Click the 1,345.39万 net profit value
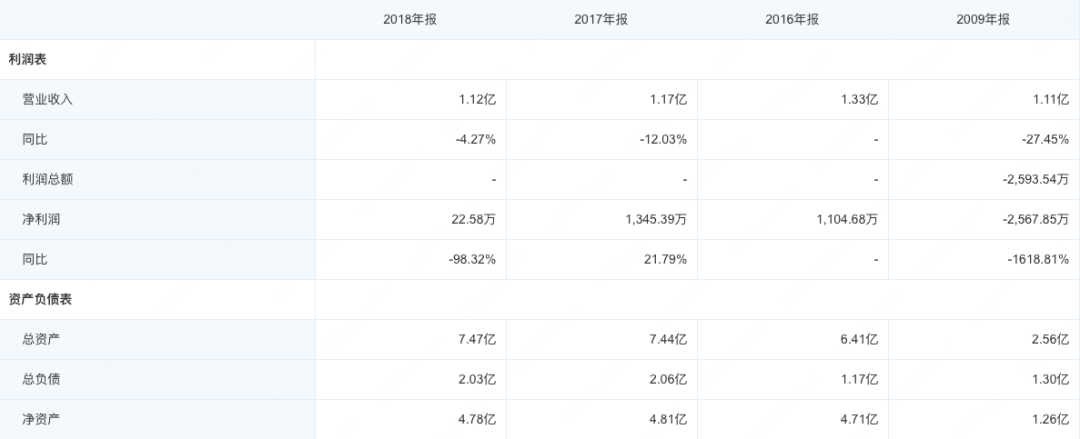Screen dimensions: 1080x439 point(648,220)
